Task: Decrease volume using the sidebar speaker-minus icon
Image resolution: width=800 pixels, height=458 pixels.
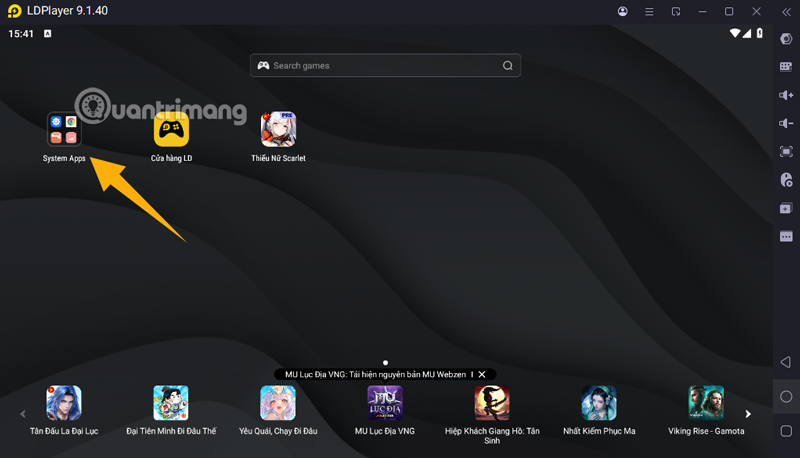Action: 786,123
